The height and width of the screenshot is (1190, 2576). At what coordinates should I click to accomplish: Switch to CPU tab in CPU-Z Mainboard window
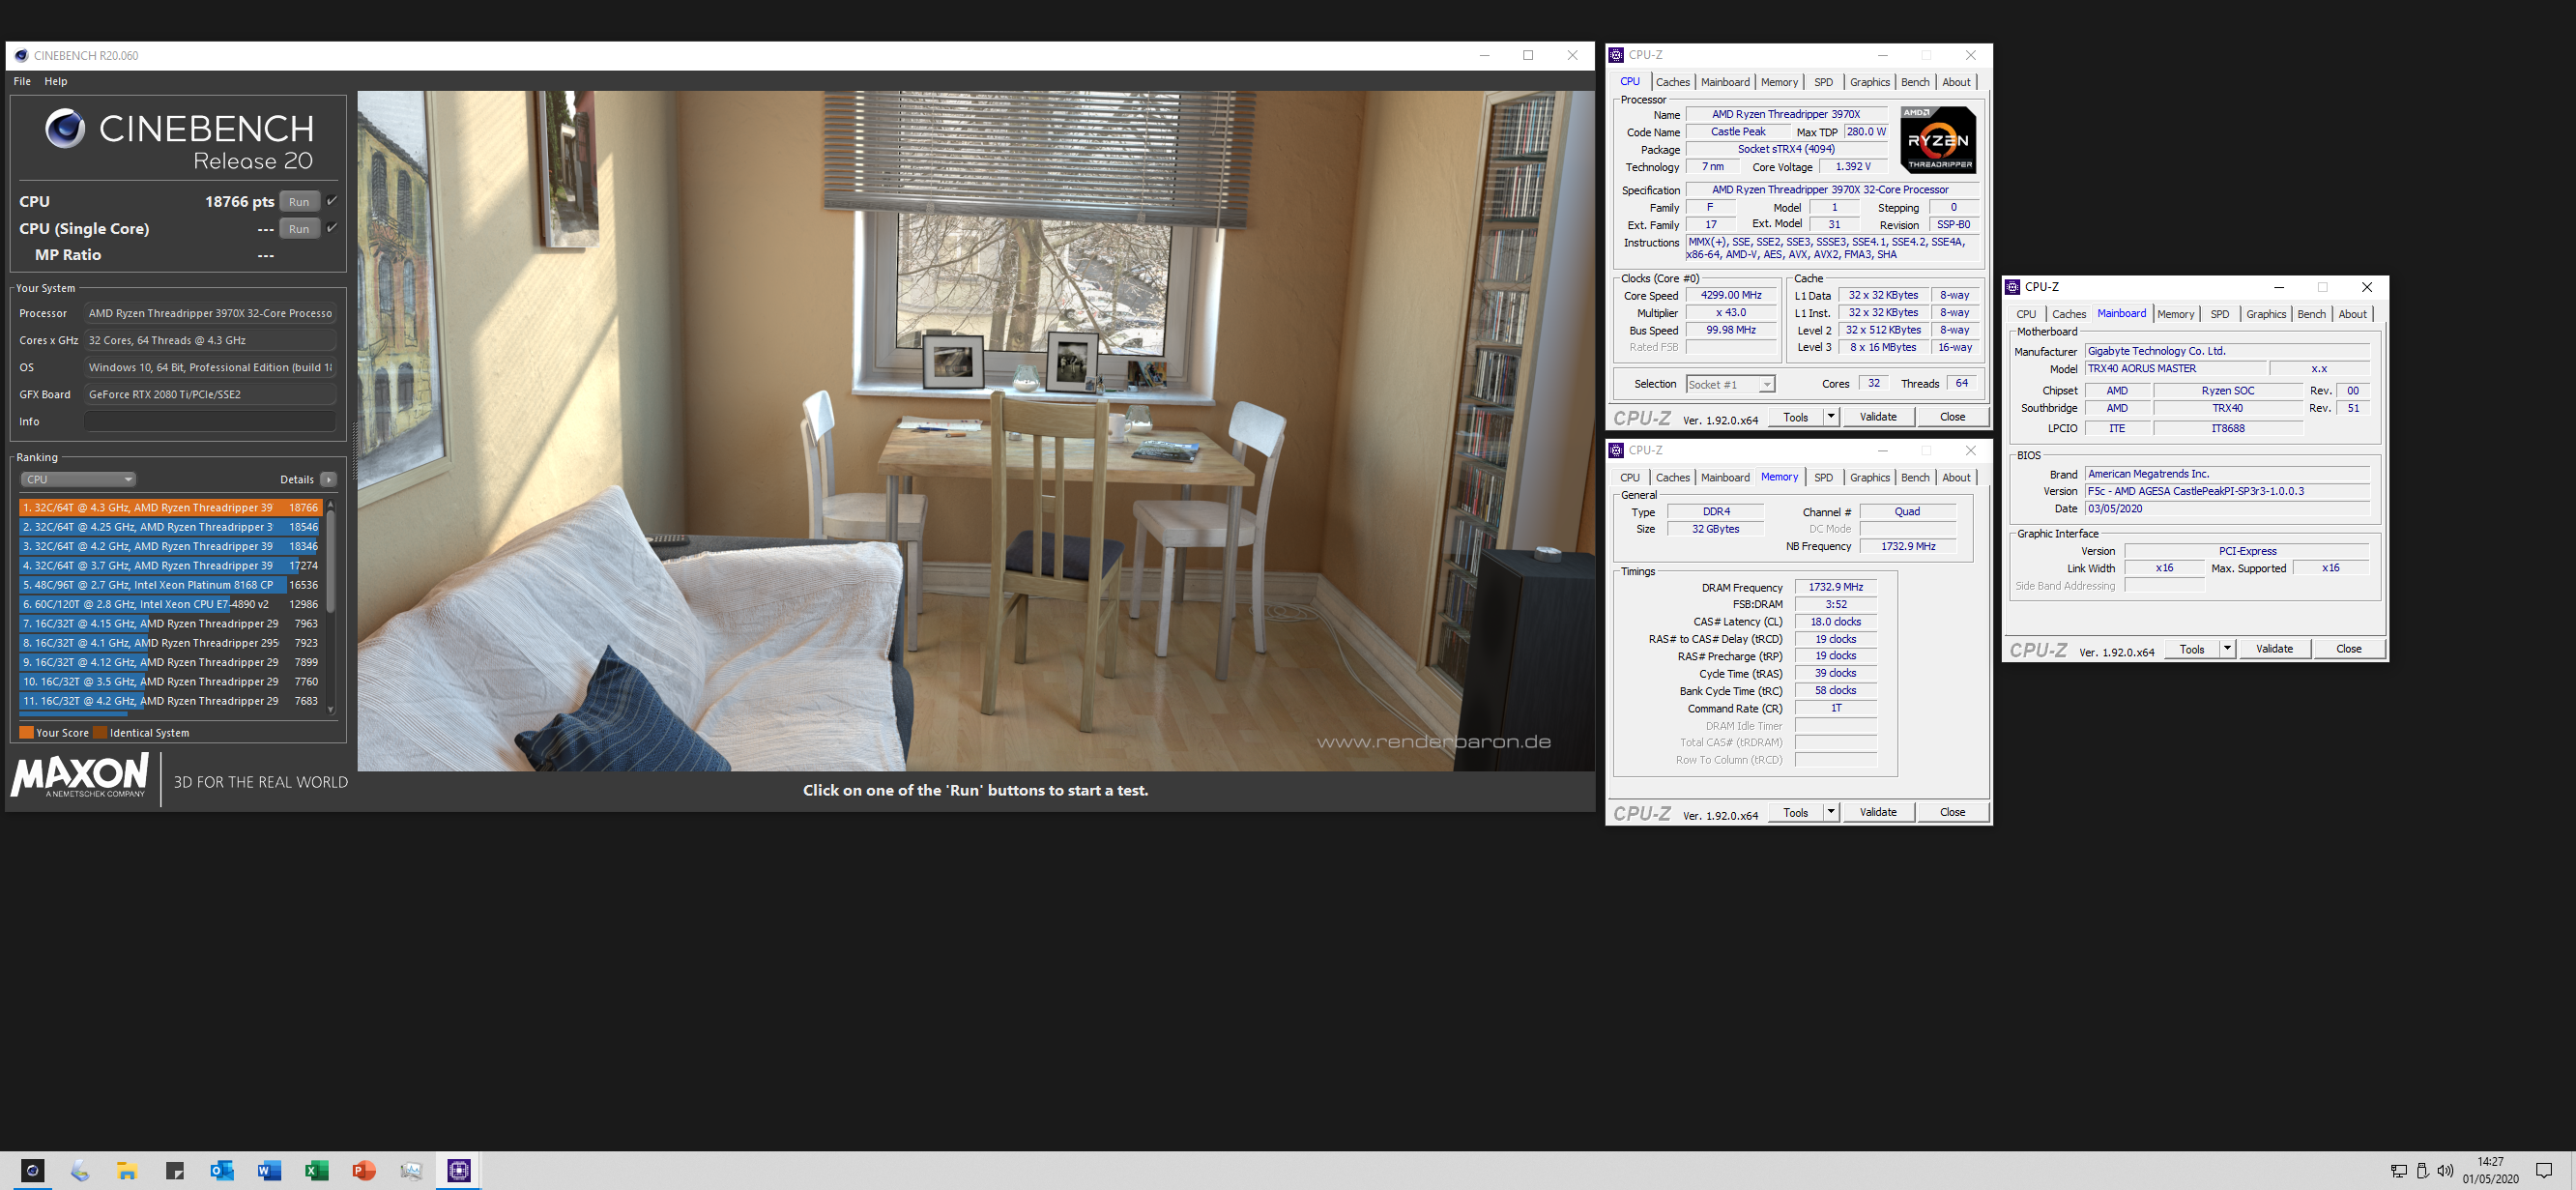2026,314
